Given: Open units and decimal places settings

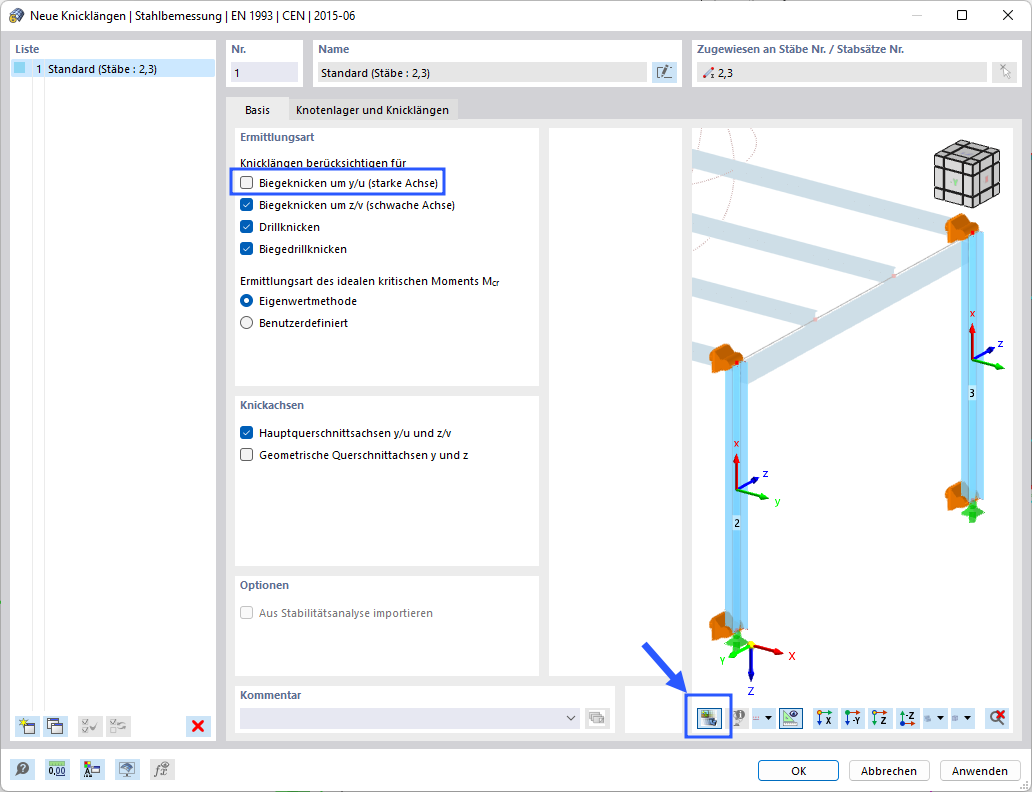Looking at the screenshot, I should coord(57,769).
